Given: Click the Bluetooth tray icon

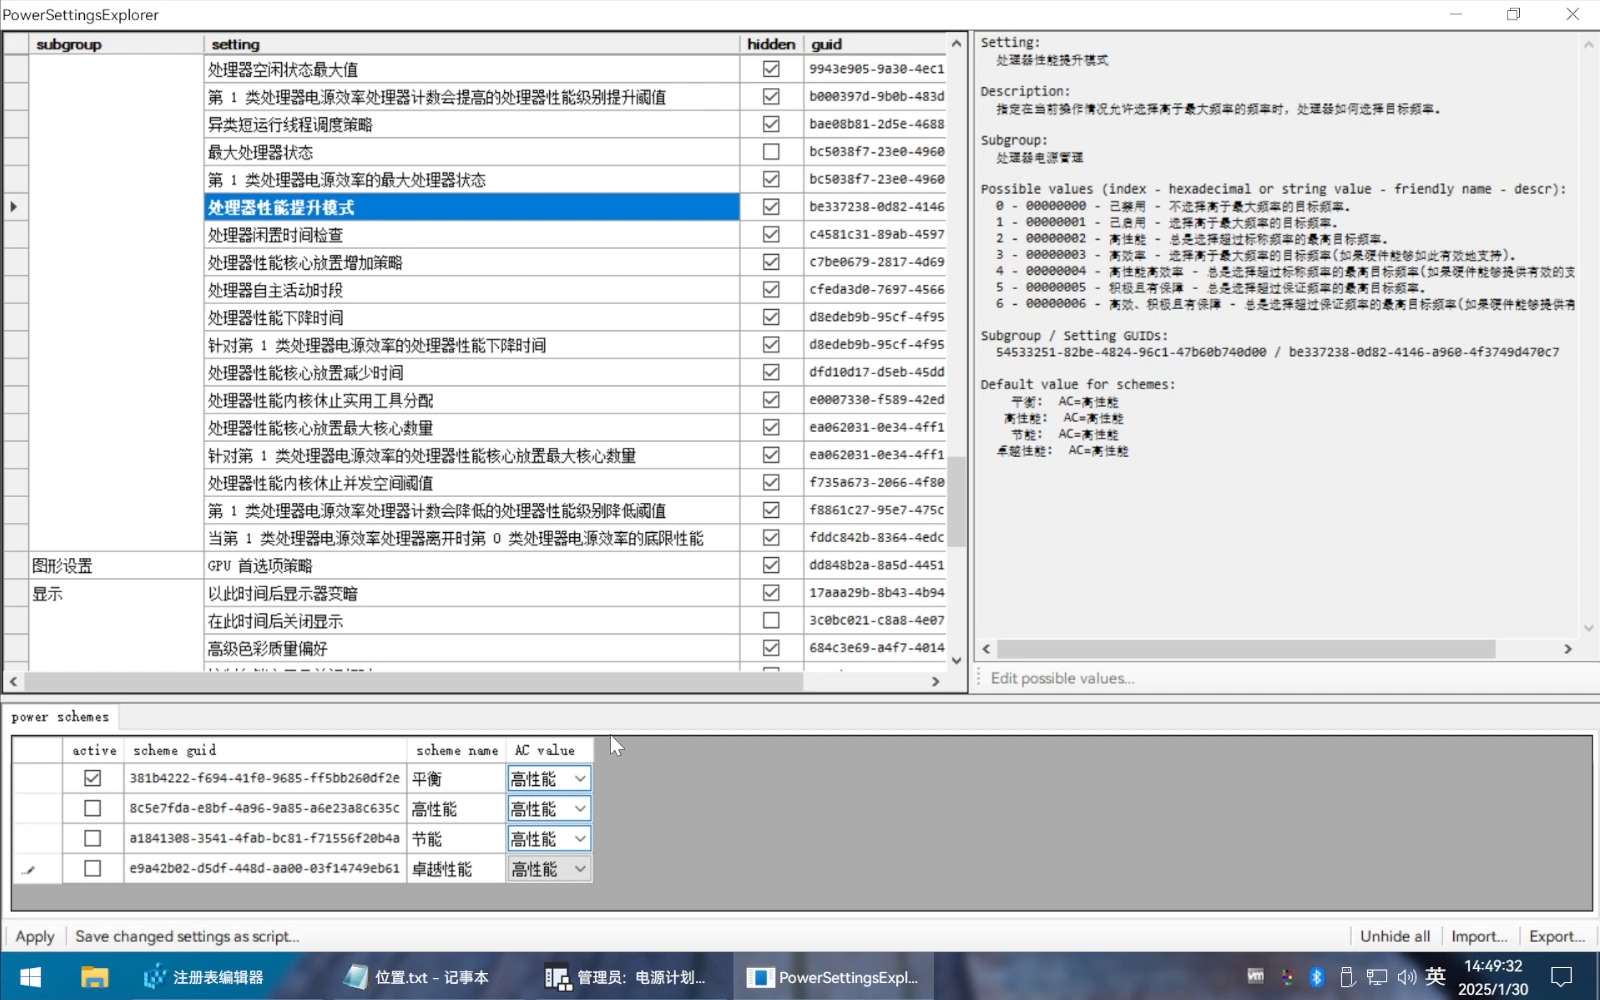Looking at the screenshot, I should [x=1317, y=977].
